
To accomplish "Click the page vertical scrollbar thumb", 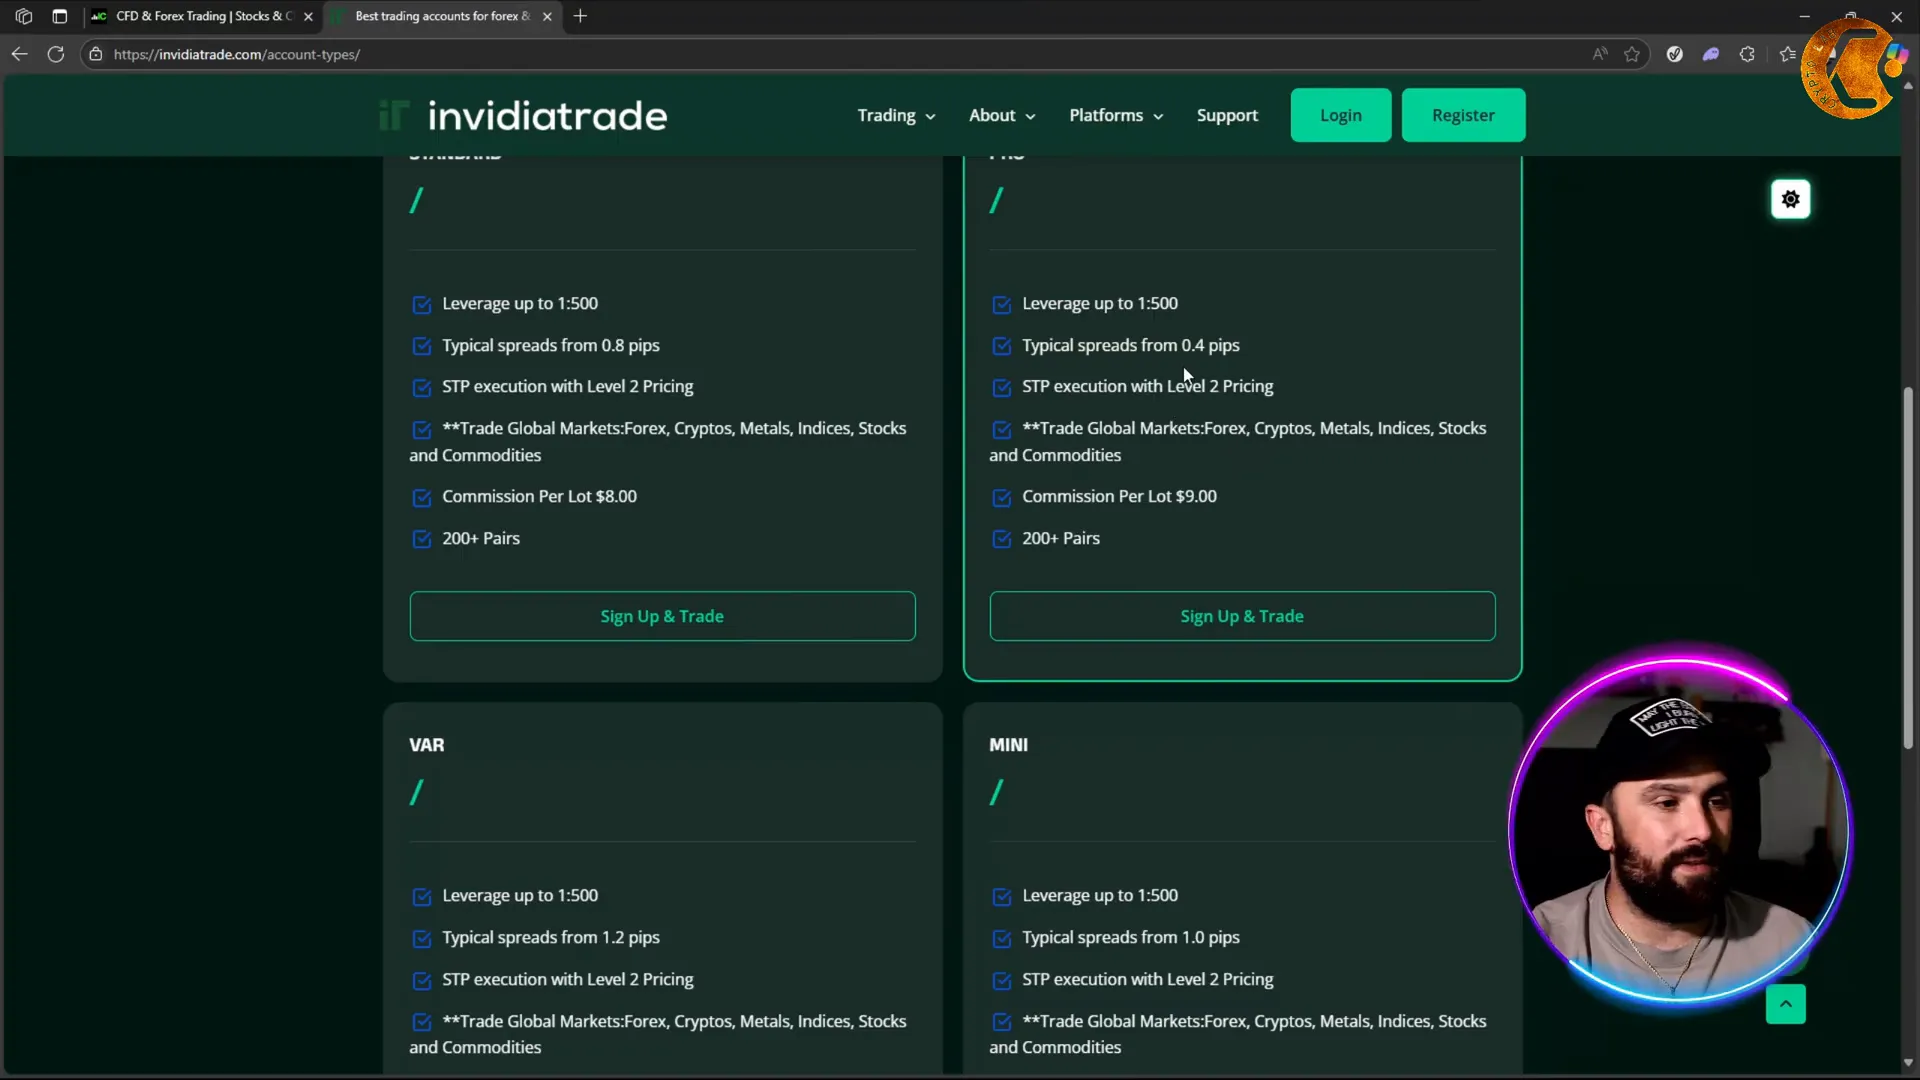I will [x=1908, y=567].
